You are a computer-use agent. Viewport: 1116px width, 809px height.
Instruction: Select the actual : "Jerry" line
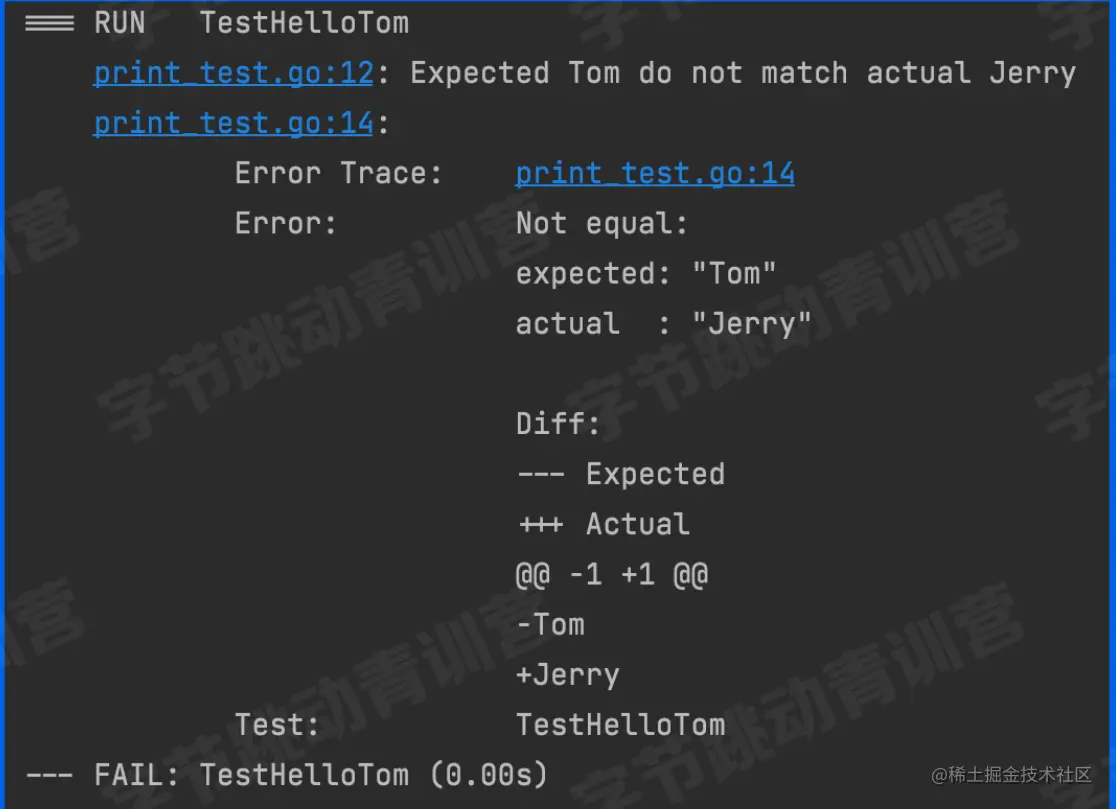(x=663, y=324)
